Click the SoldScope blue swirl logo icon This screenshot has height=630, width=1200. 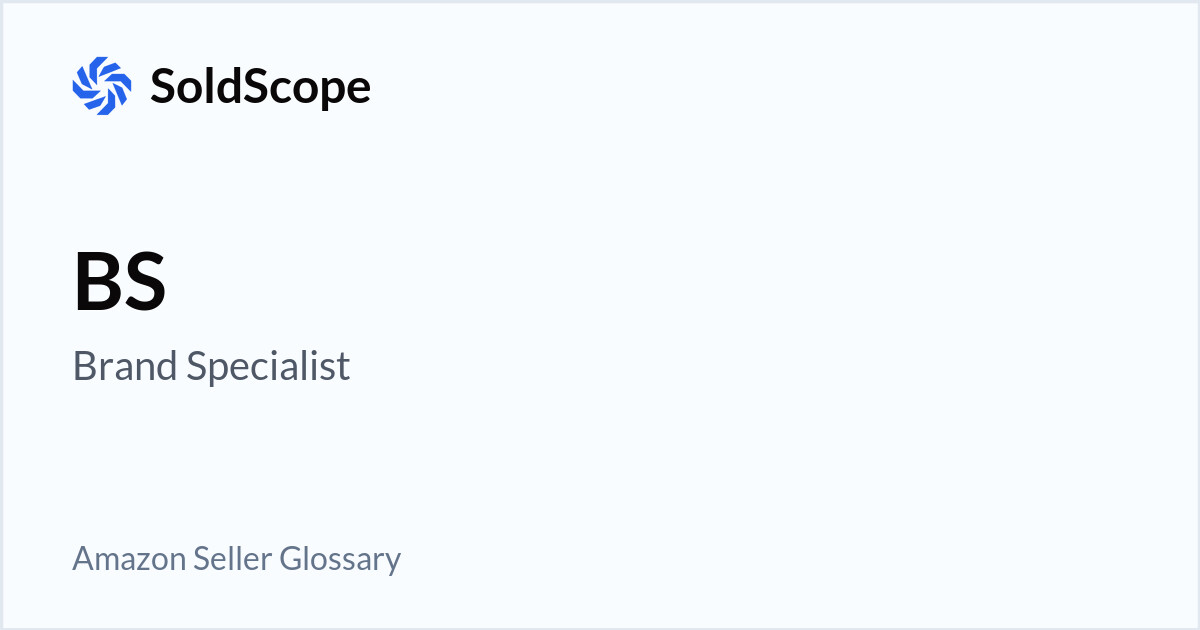[102, 86]
